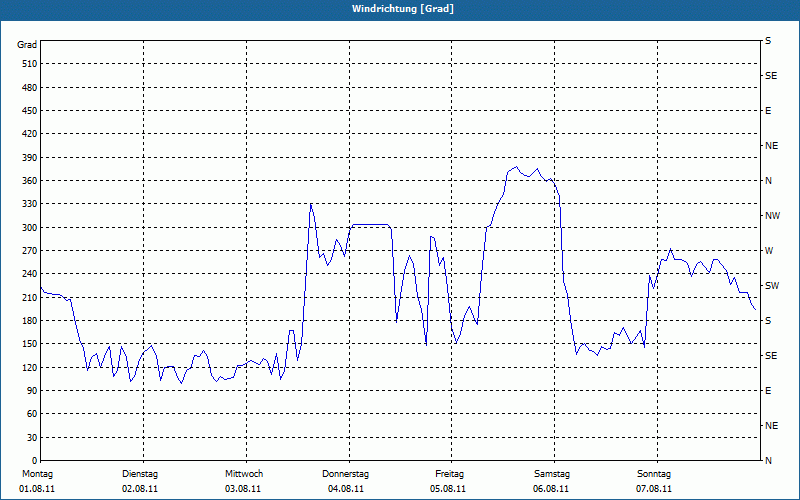Click the 30 degree axis label
This screenshot has width=800, height=500.
(32, 437)
